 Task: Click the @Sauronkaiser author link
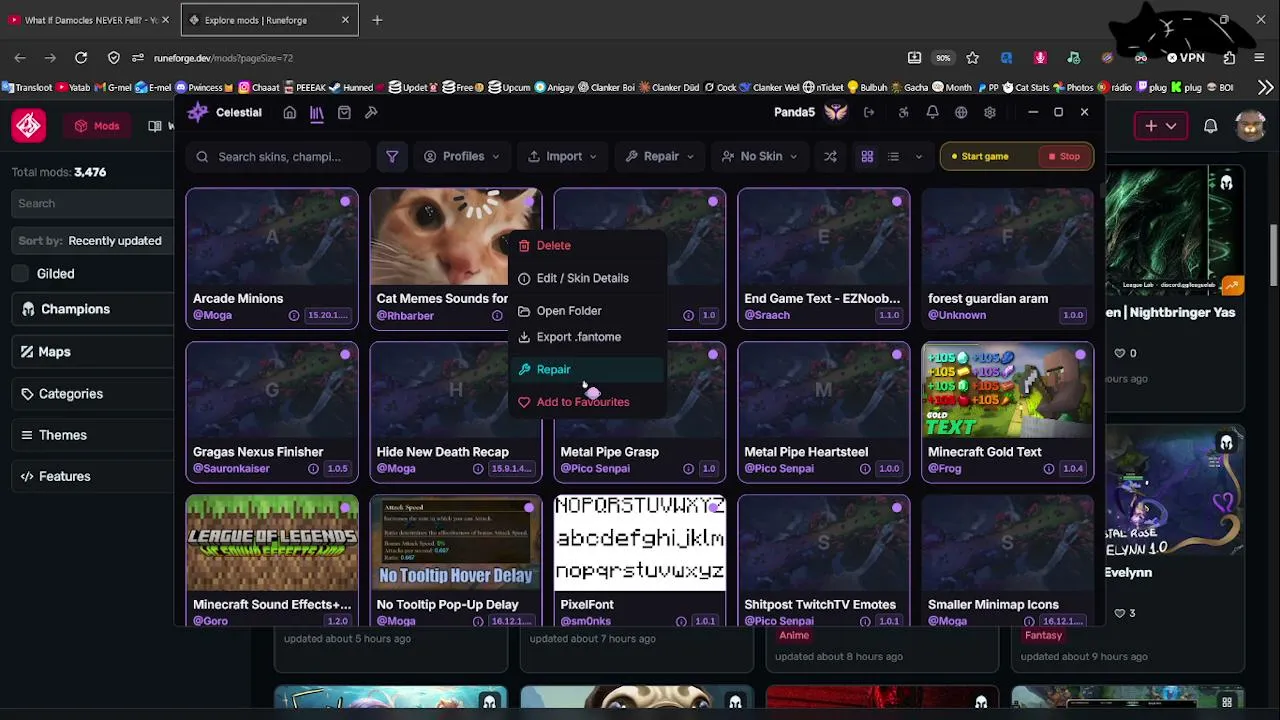coord(230,469)
